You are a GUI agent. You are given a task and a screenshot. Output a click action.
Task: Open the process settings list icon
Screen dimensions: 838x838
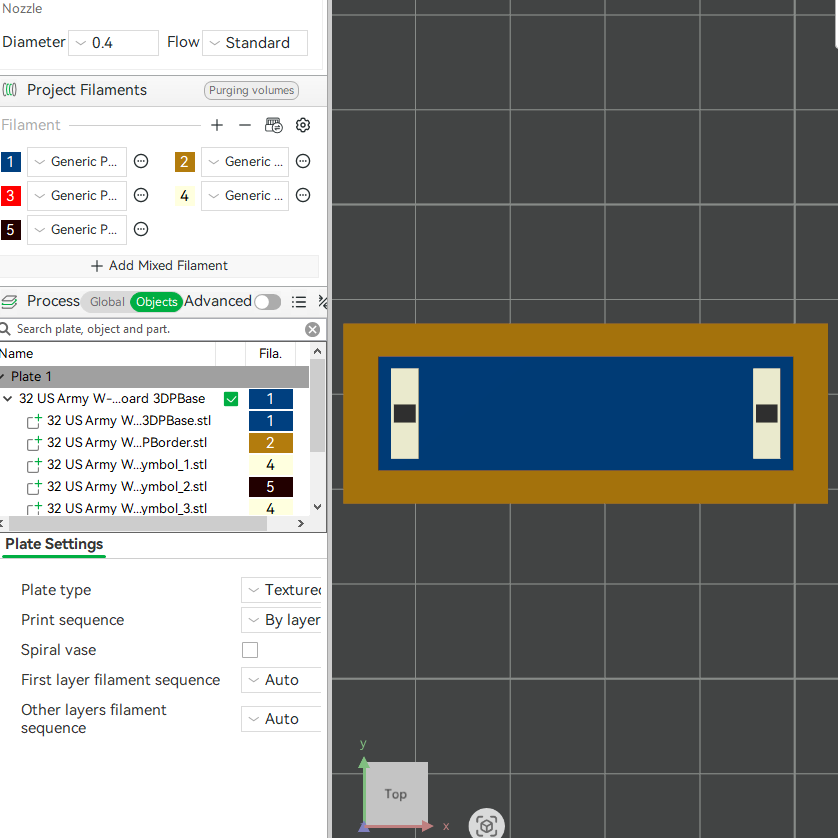click(299, 302)
